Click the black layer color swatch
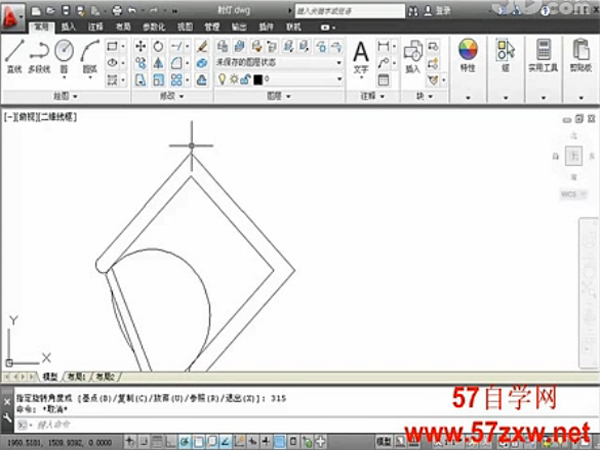 [x=258, y=80]
